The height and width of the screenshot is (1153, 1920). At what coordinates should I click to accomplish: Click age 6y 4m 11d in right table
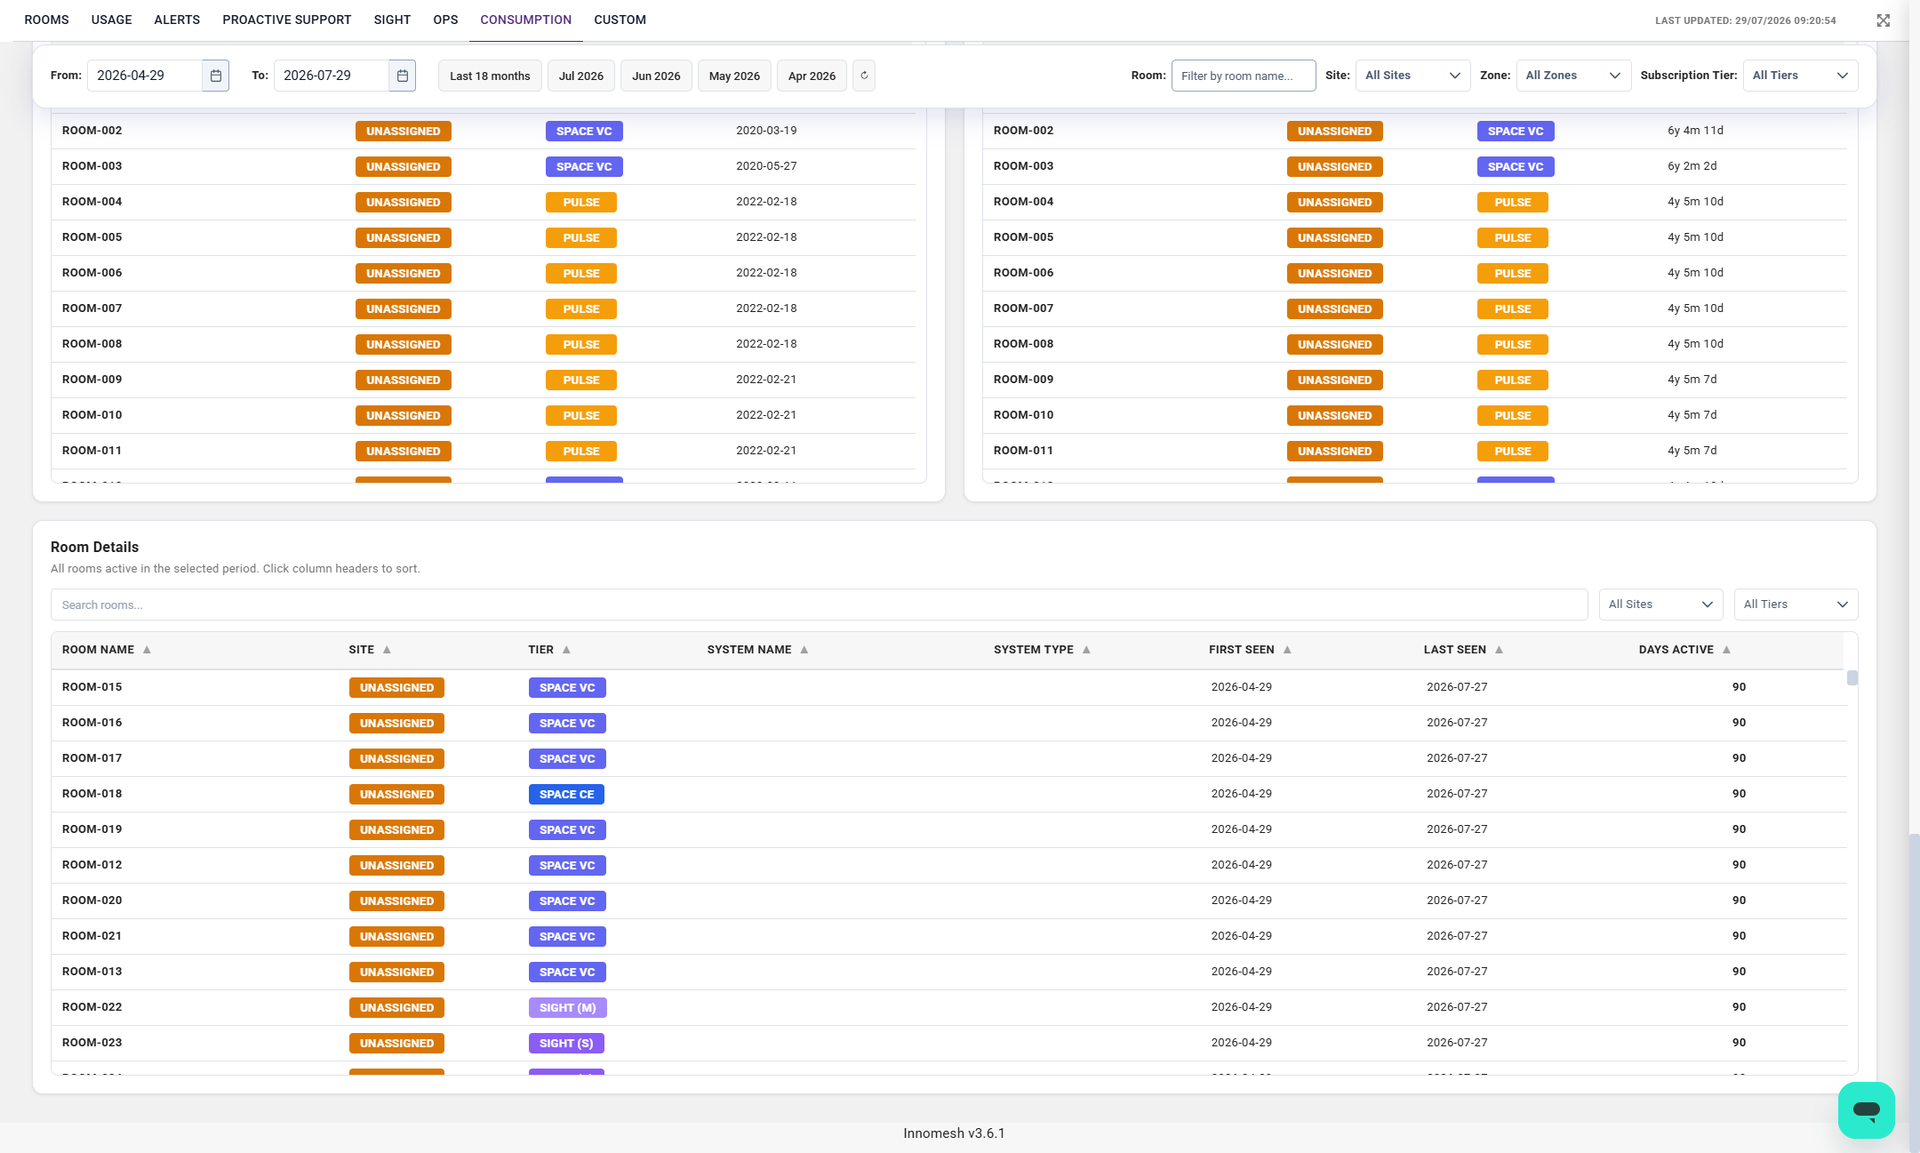tap(1695, 131)
